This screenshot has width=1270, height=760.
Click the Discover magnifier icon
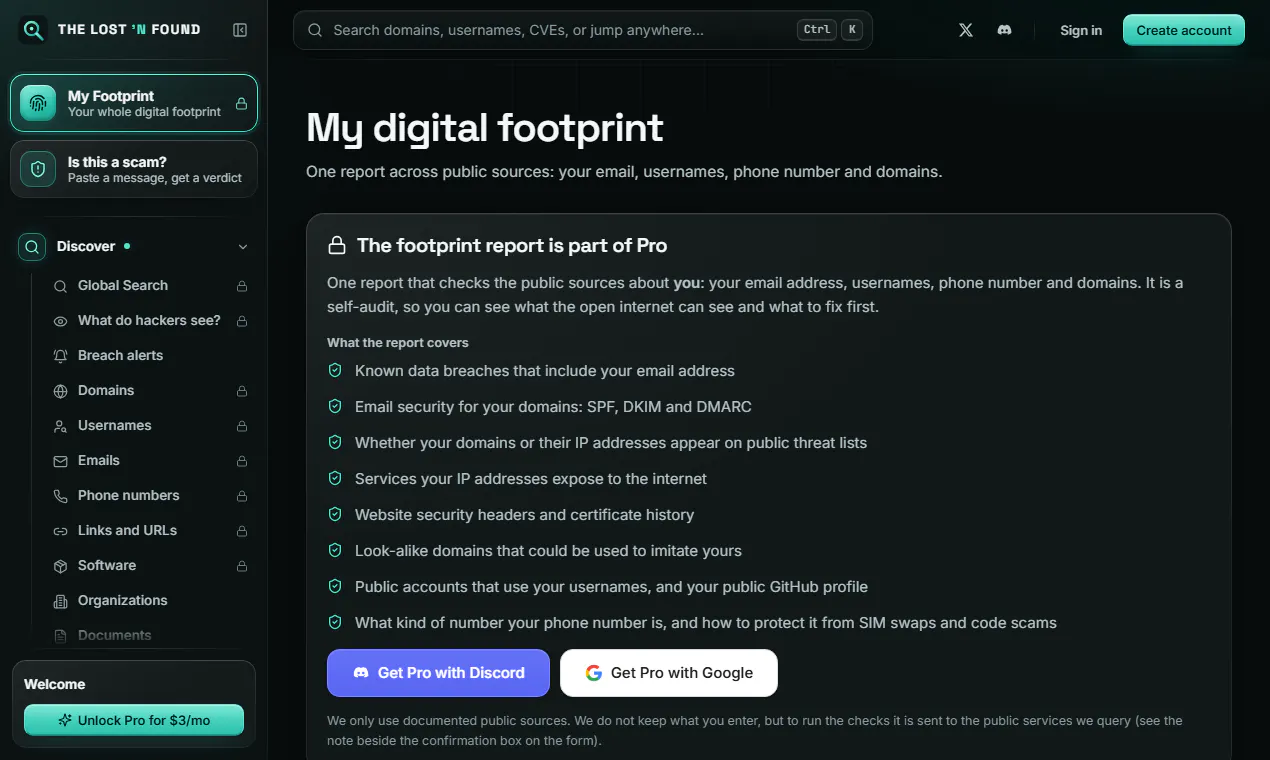(x=32, y=246)
